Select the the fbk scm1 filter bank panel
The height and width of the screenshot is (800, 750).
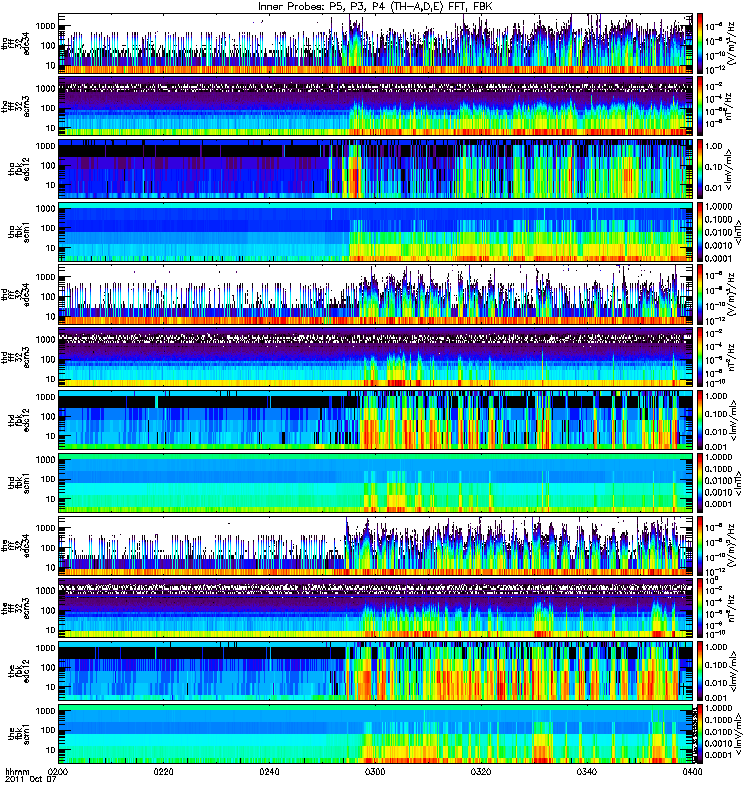[x=376, y=734]
